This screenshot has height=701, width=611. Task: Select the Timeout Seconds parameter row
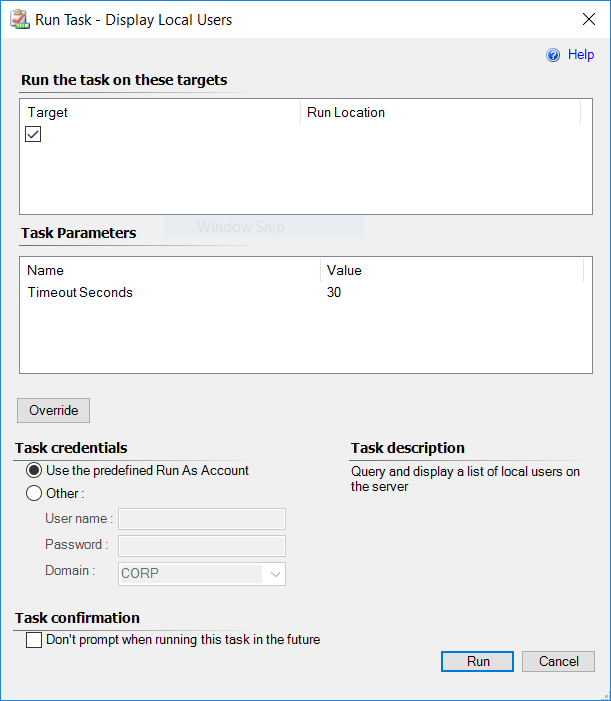click(306, 292)
